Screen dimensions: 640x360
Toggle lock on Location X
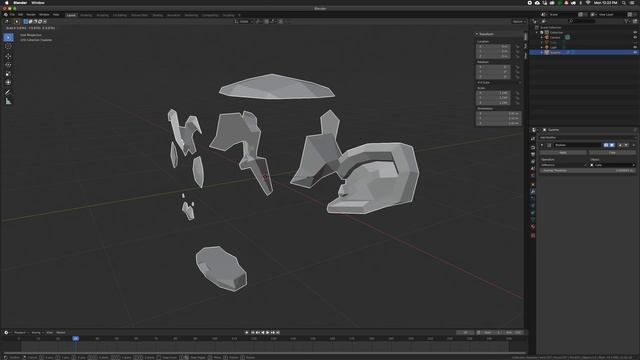517,47
